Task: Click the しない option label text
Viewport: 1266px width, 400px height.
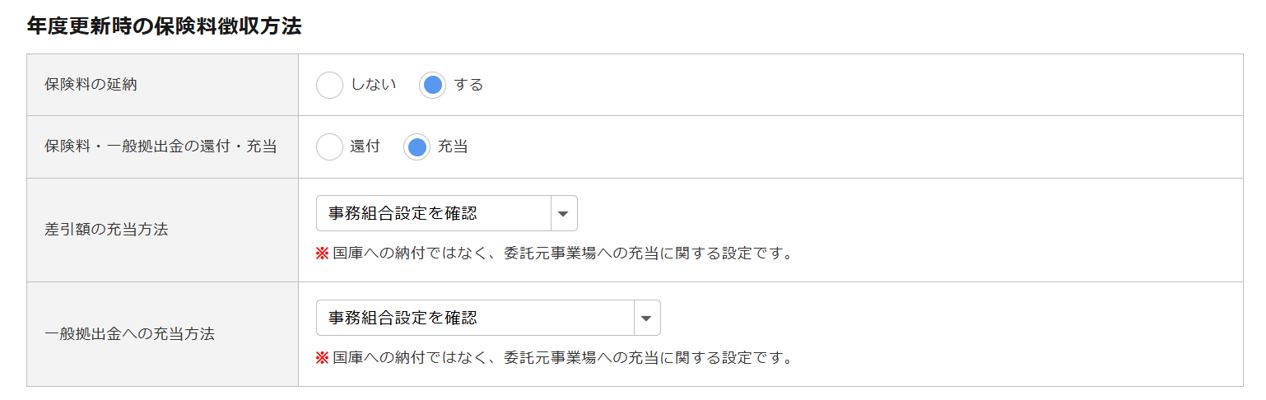Action: tap(373, 85)
